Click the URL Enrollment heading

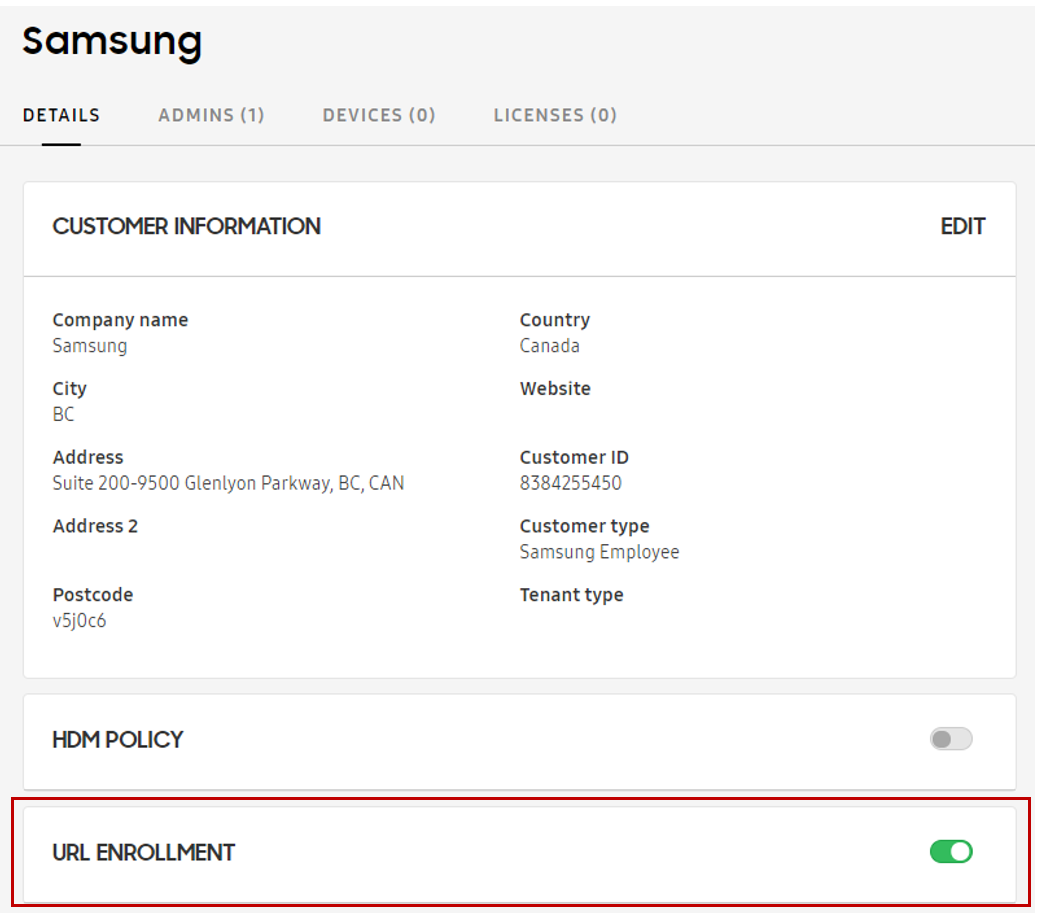click(143, 853)
